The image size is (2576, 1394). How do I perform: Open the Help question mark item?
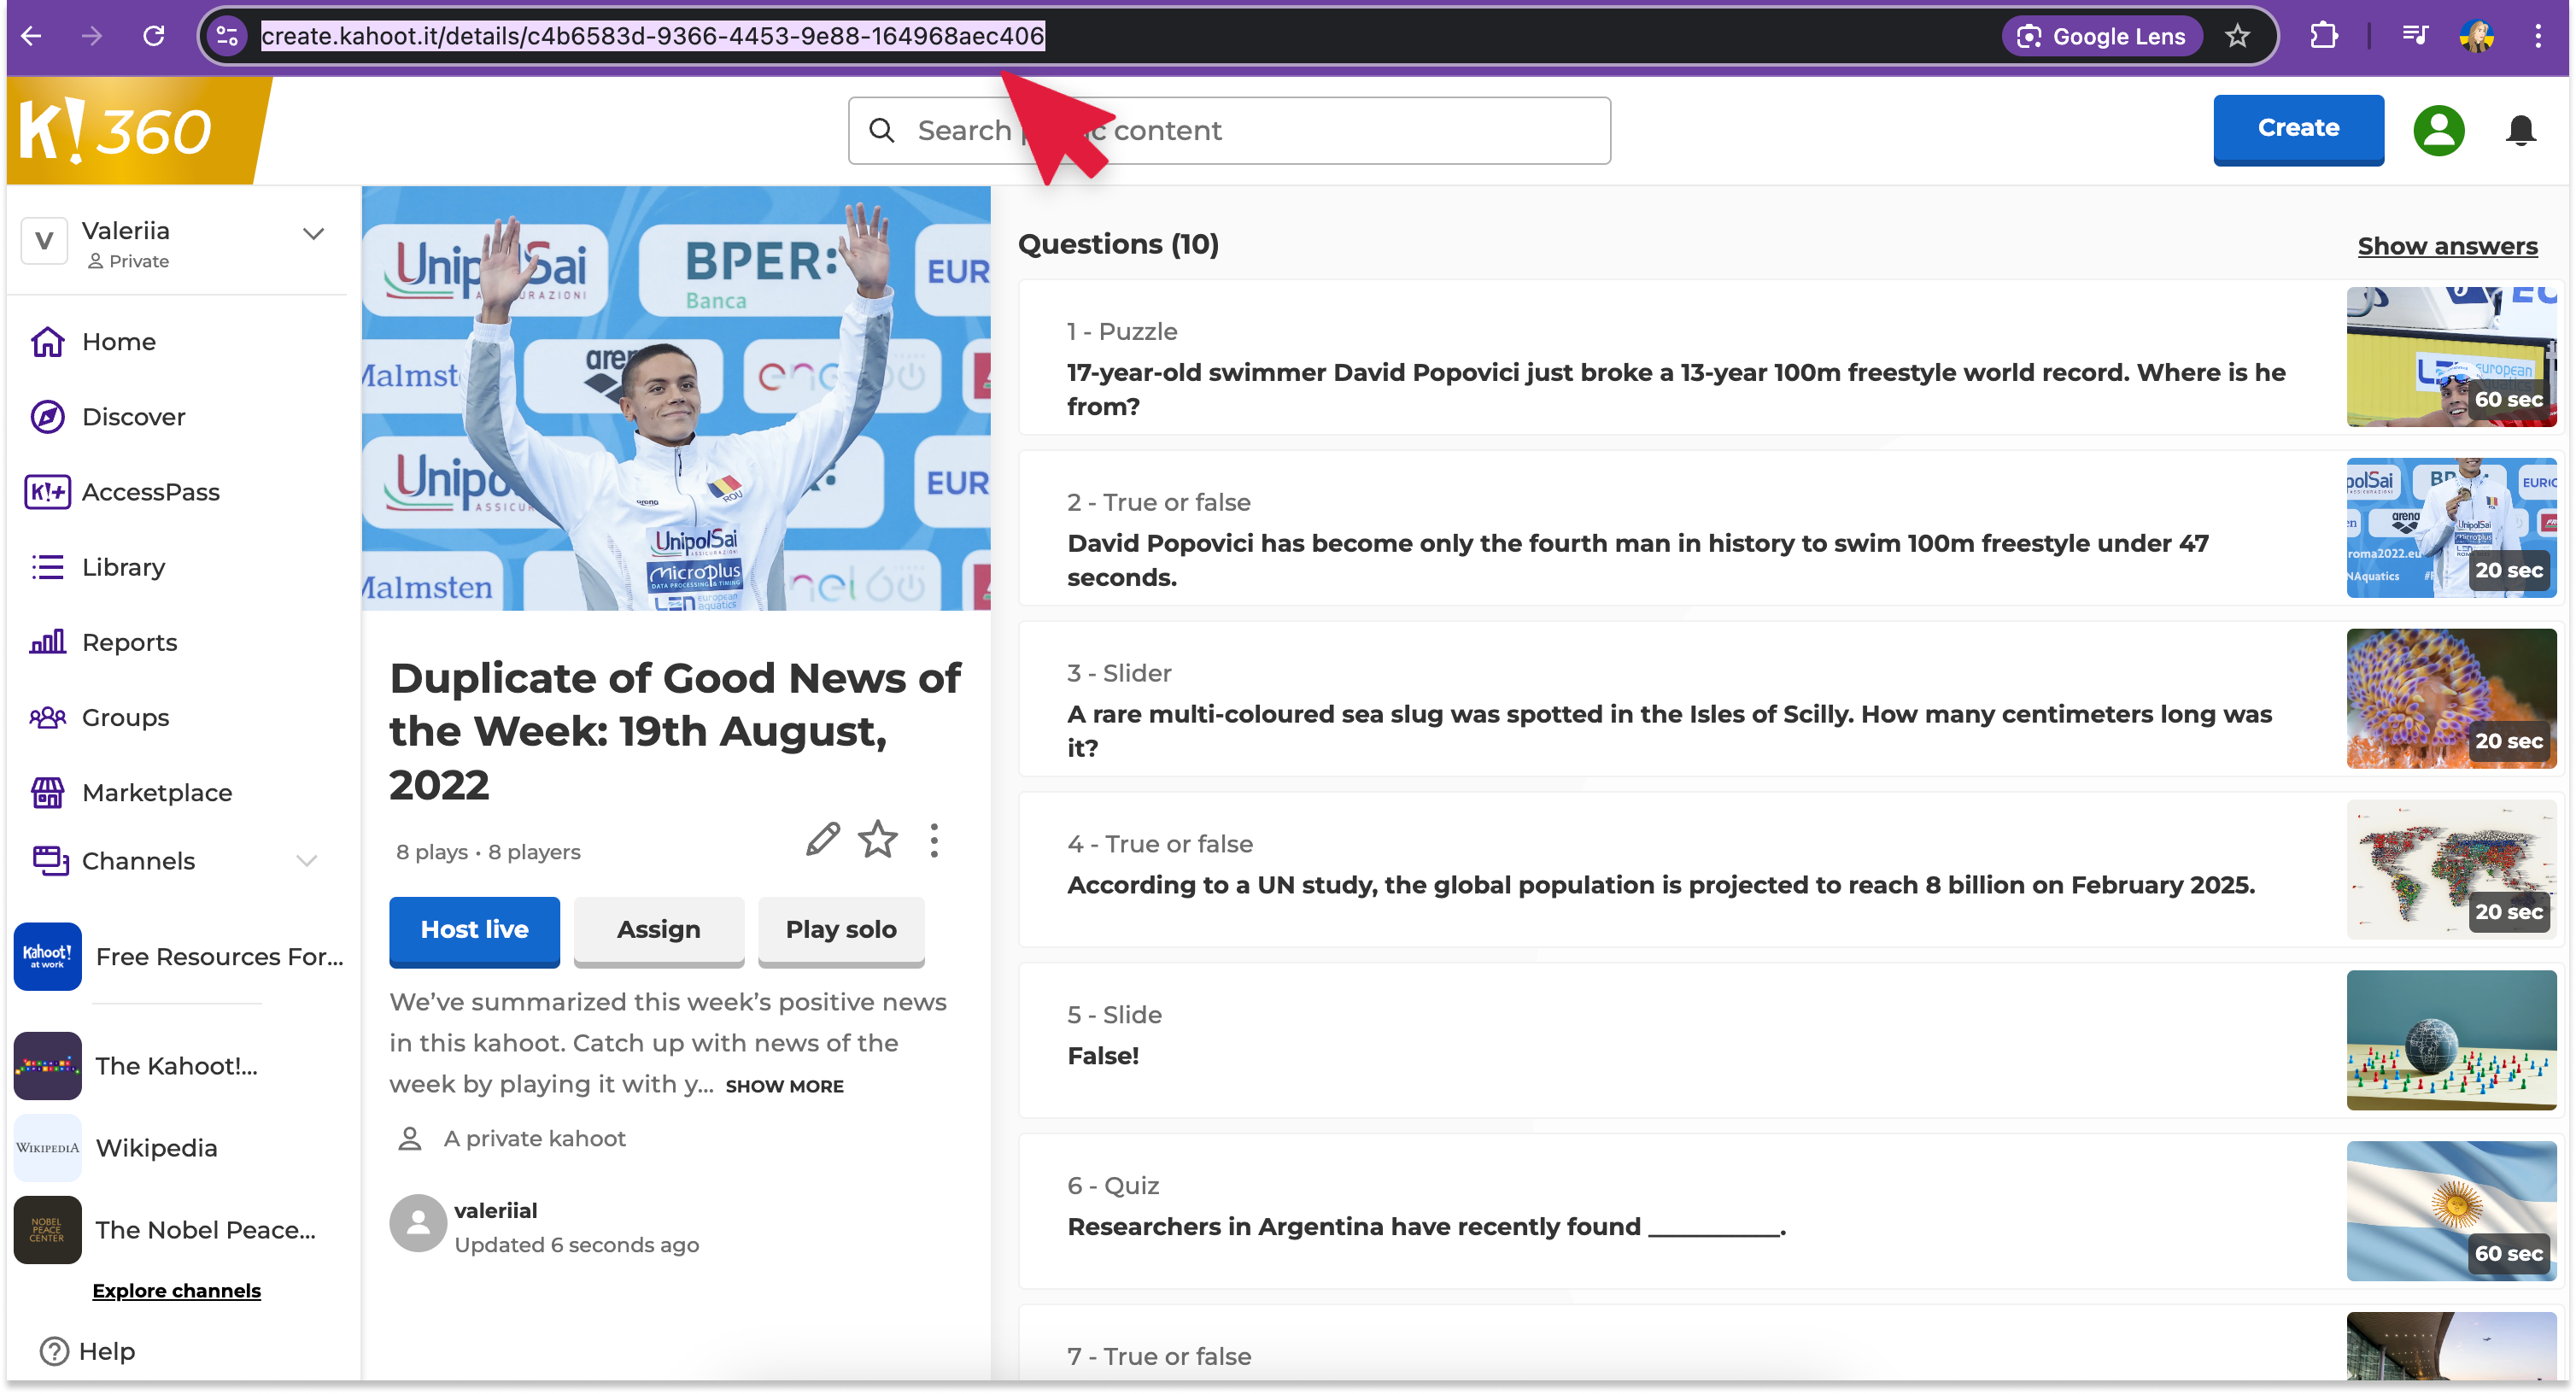tap(88, 1351)
